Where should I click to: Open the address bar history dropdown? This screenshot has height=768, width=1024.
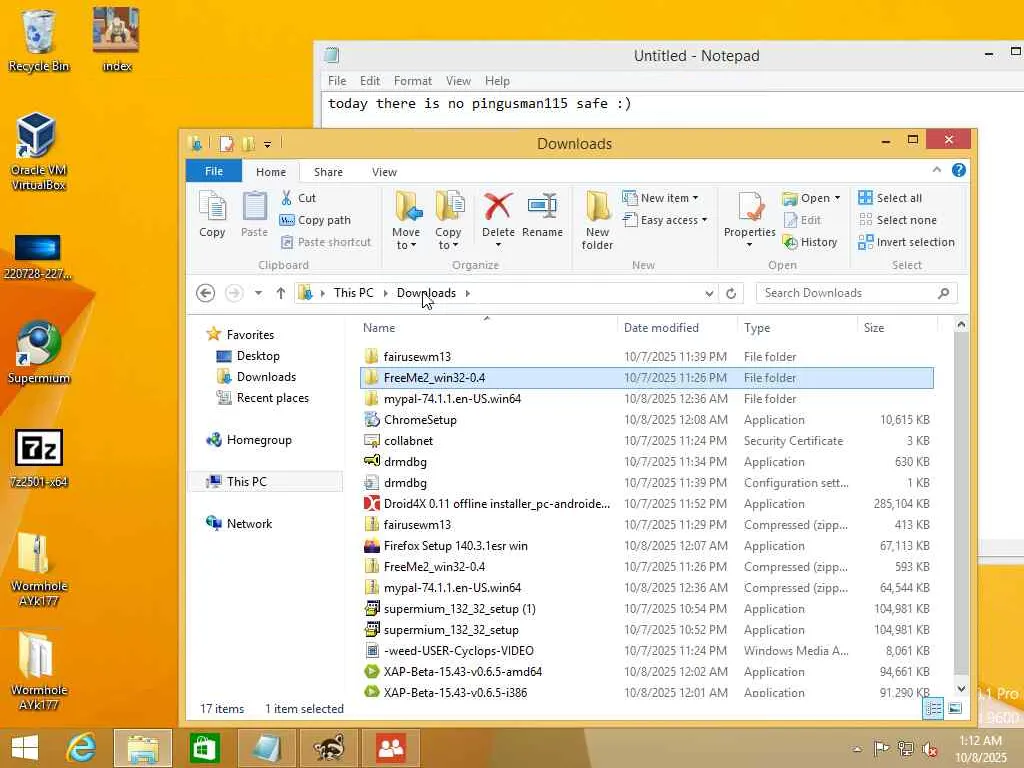click(709, 293)
